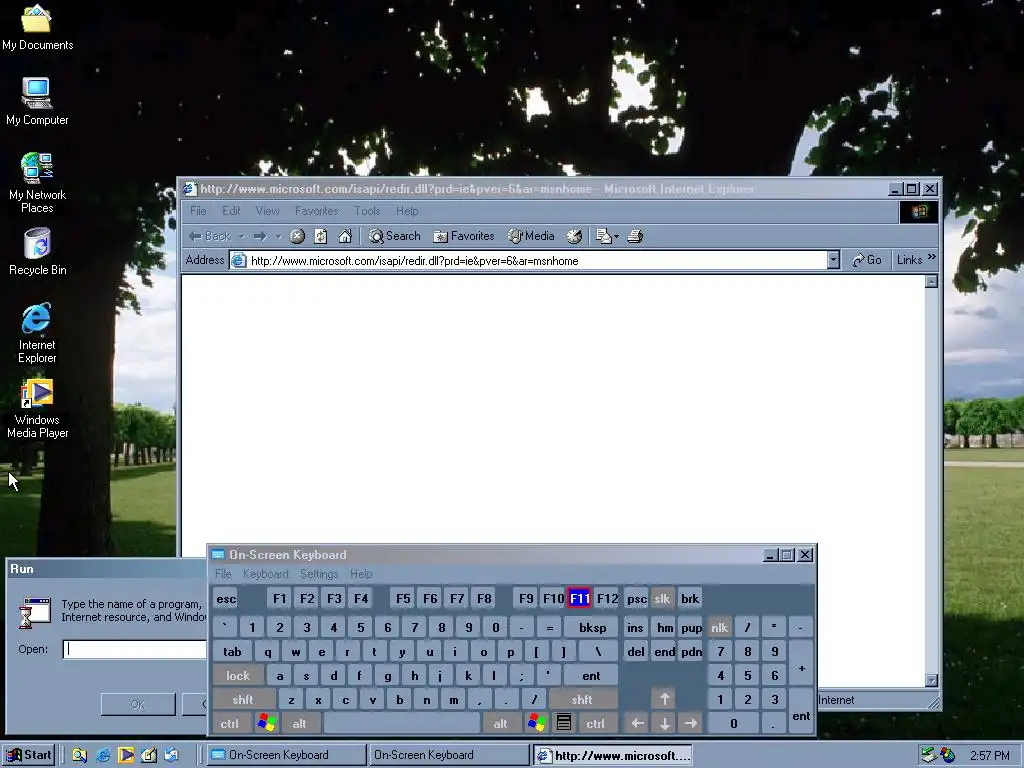Viewport: 1024px width, 768px height.
Task: Click the Print icon in IE toolbar
Action: pos(635,236)
